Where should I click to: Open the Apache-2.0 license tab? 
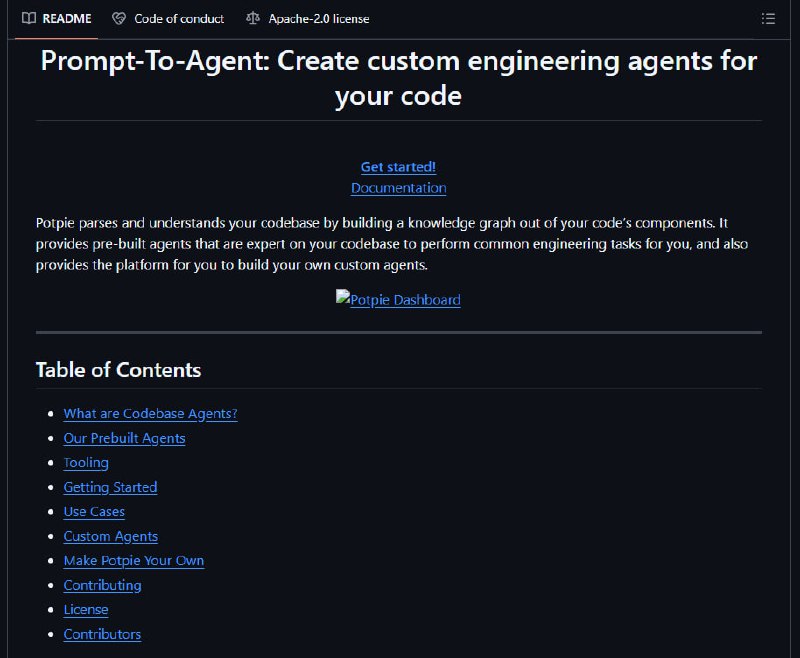coord(308,19)
